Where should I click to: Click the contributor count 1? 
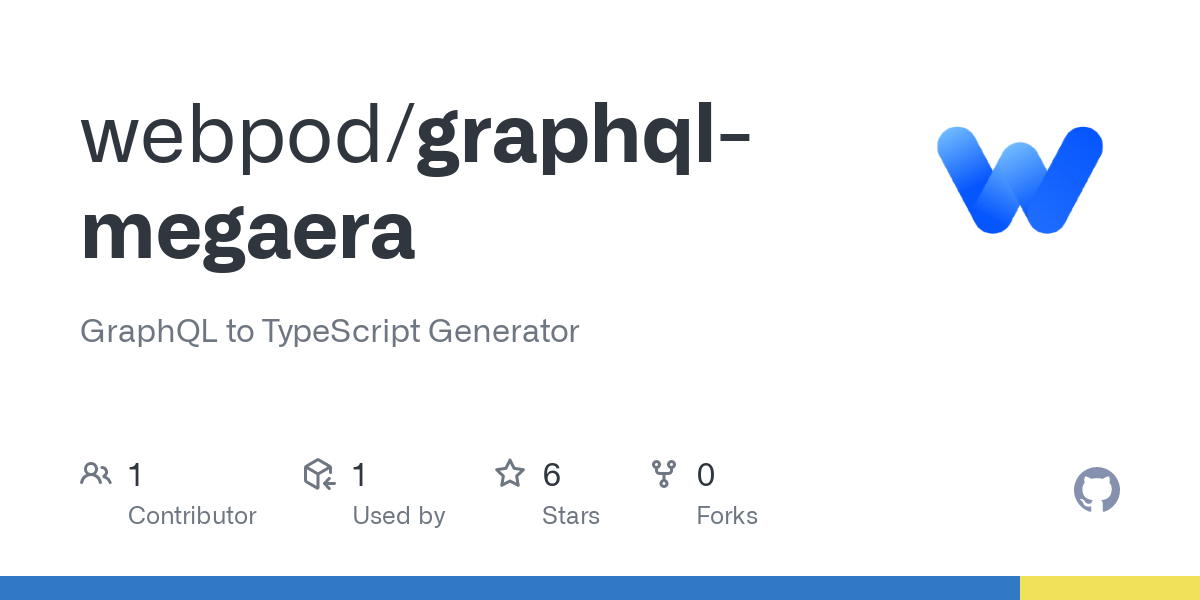tap(136, 475)
